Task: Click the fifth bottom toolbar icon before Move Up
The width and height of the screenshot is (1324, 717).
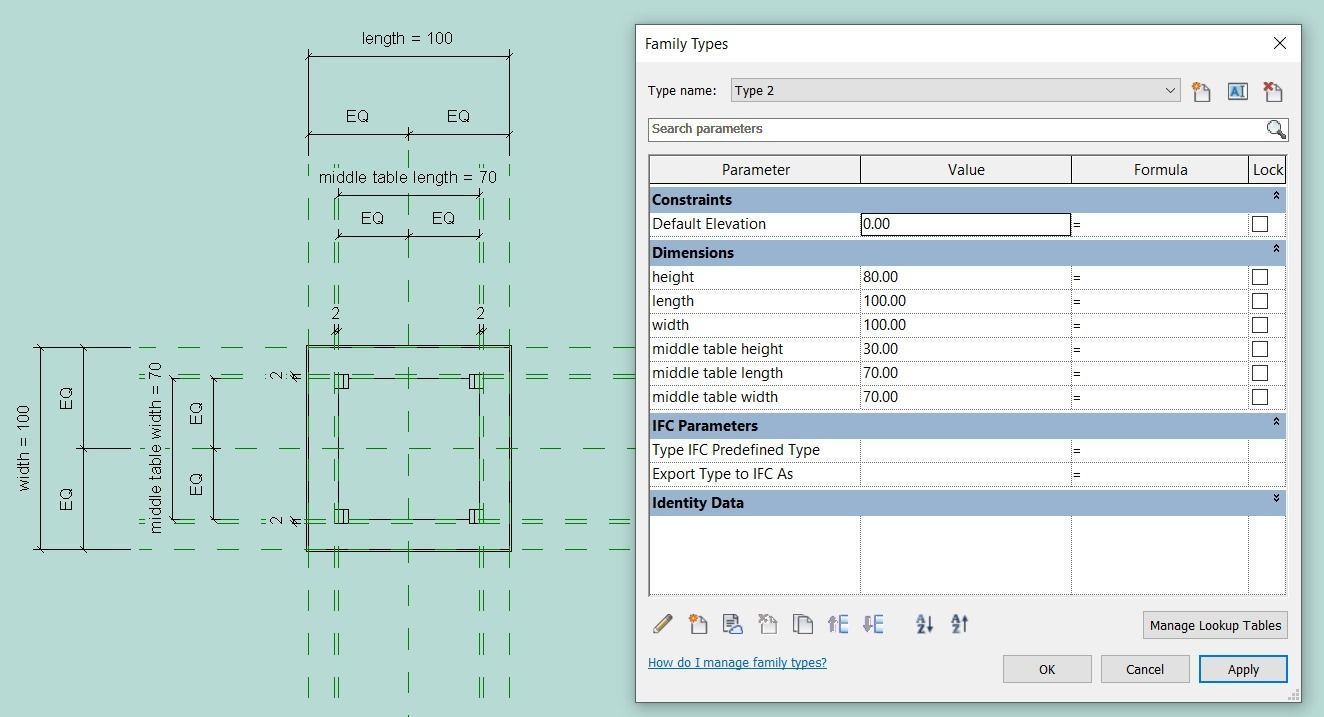Action: (x=803, y=624)
